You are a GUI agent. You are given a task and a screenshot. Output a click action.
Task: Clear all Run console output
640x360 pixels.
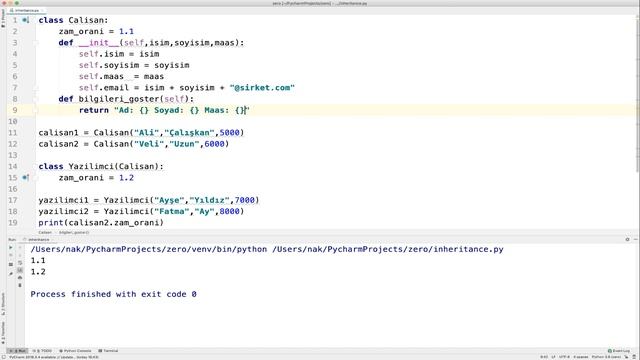[20, 285]
